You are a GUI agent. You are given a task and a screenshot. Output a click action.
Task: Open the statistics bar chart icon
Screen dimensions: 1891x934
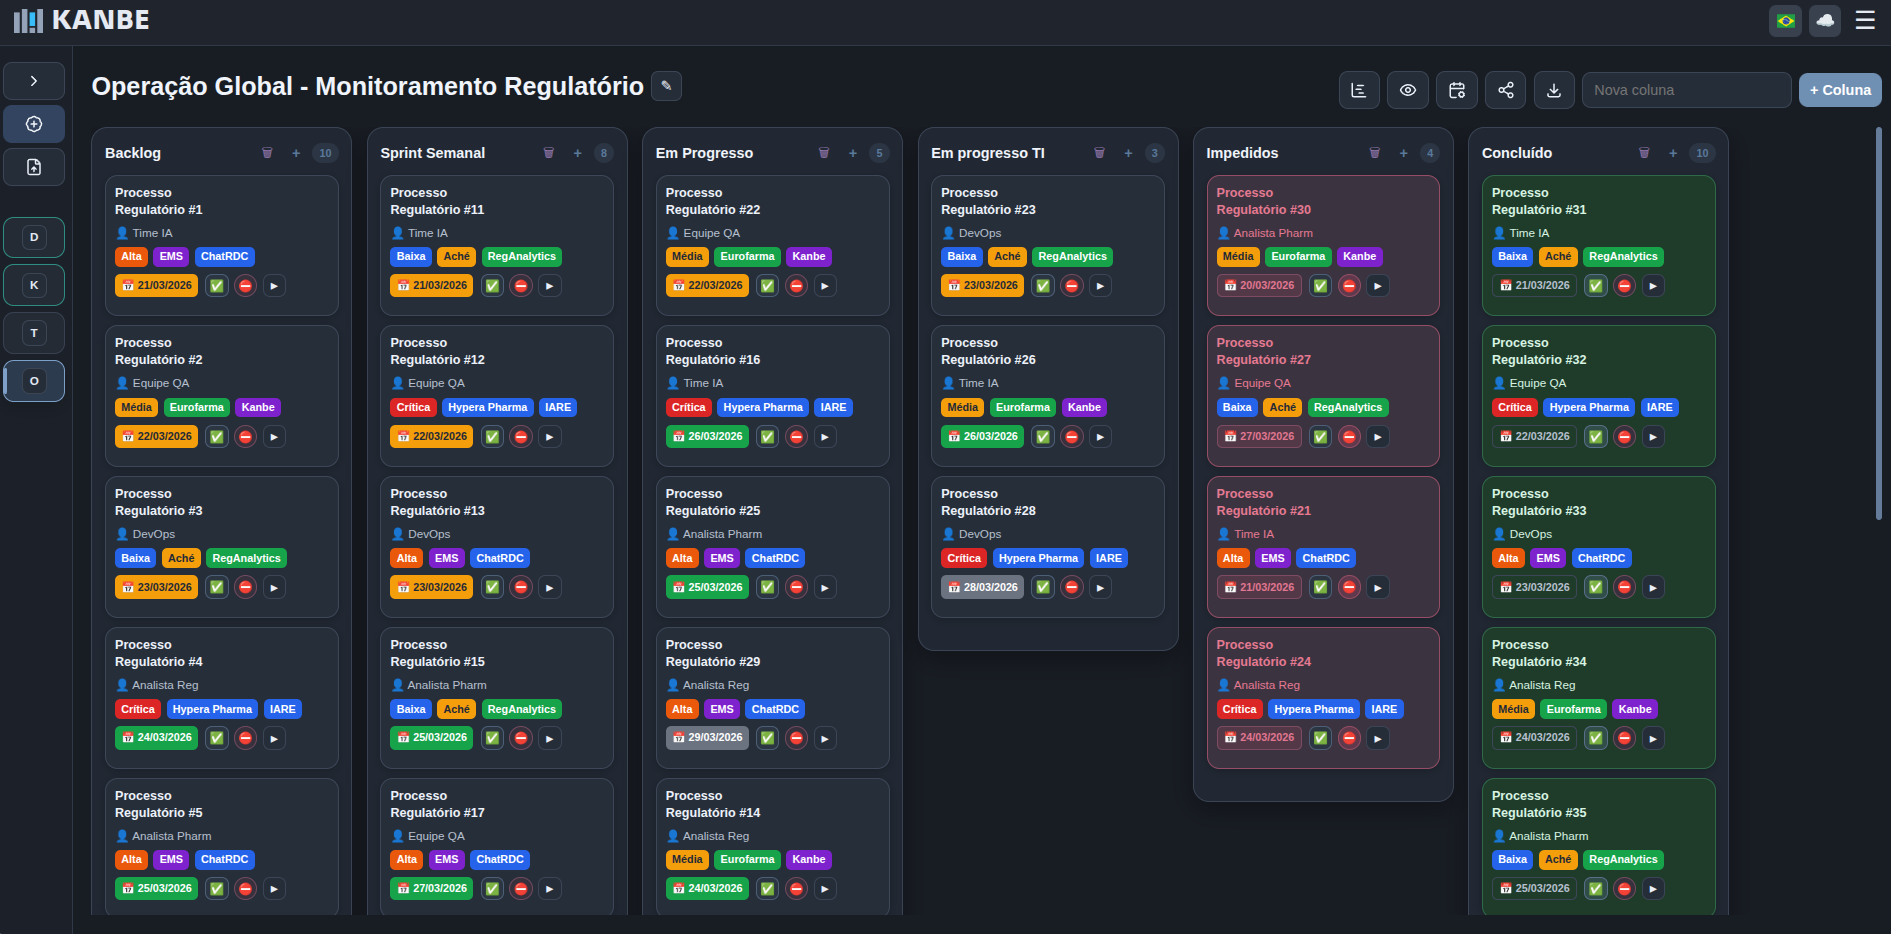click(x=1359, y=90)
